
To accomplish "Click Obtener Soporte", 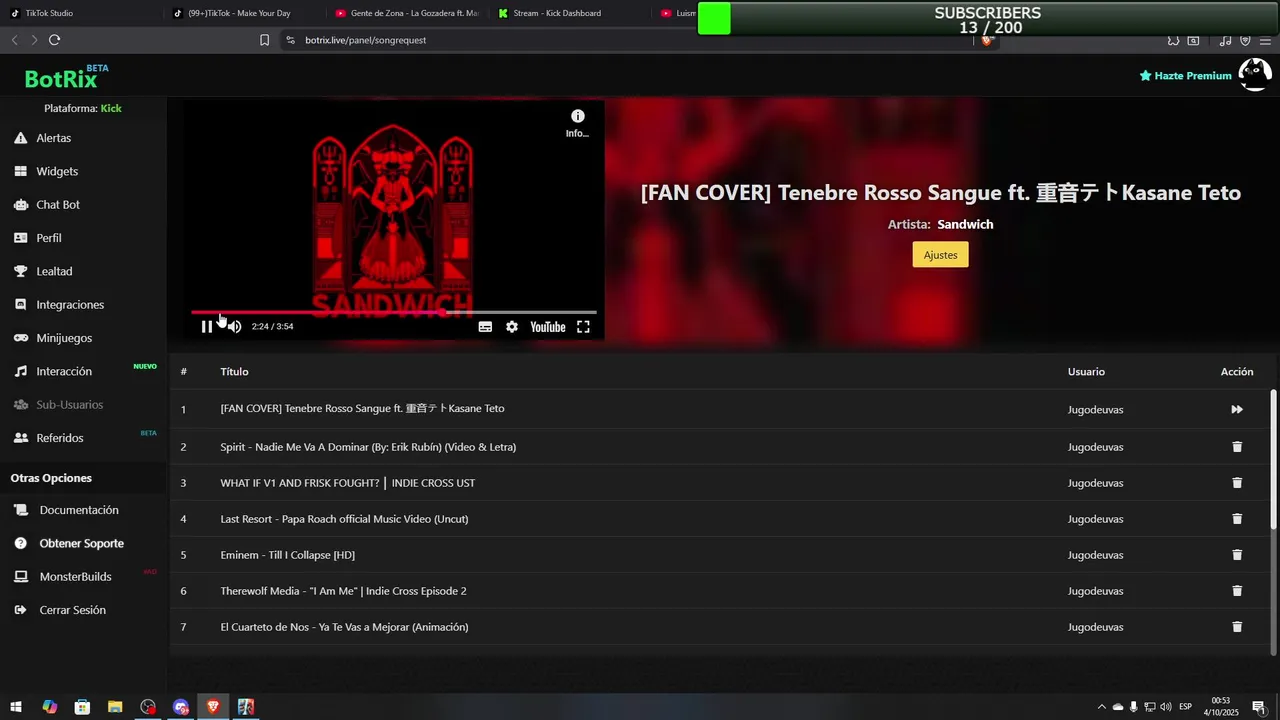I will (83, 543).
